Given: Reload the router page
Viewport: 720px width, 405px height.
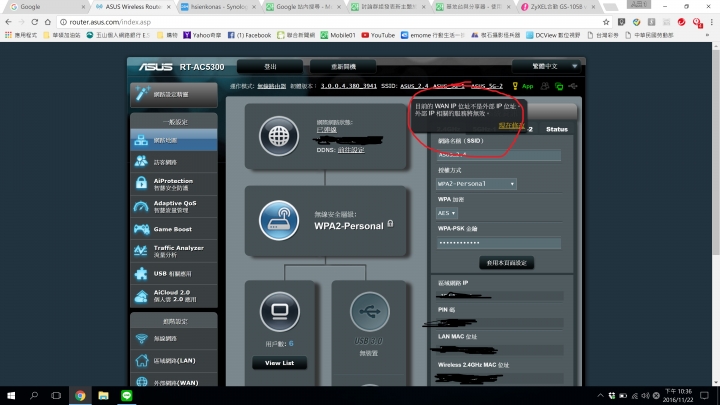Looking at the screenshot, I should (x=34, y=22).
